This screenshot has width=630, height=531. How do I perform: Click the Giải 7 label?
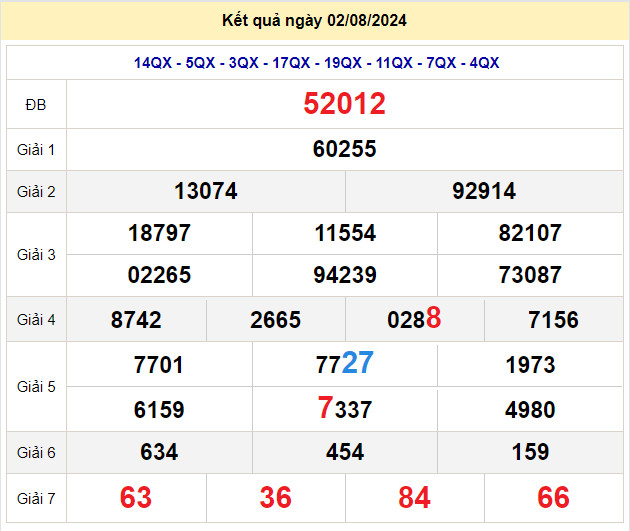coord(36,498)
